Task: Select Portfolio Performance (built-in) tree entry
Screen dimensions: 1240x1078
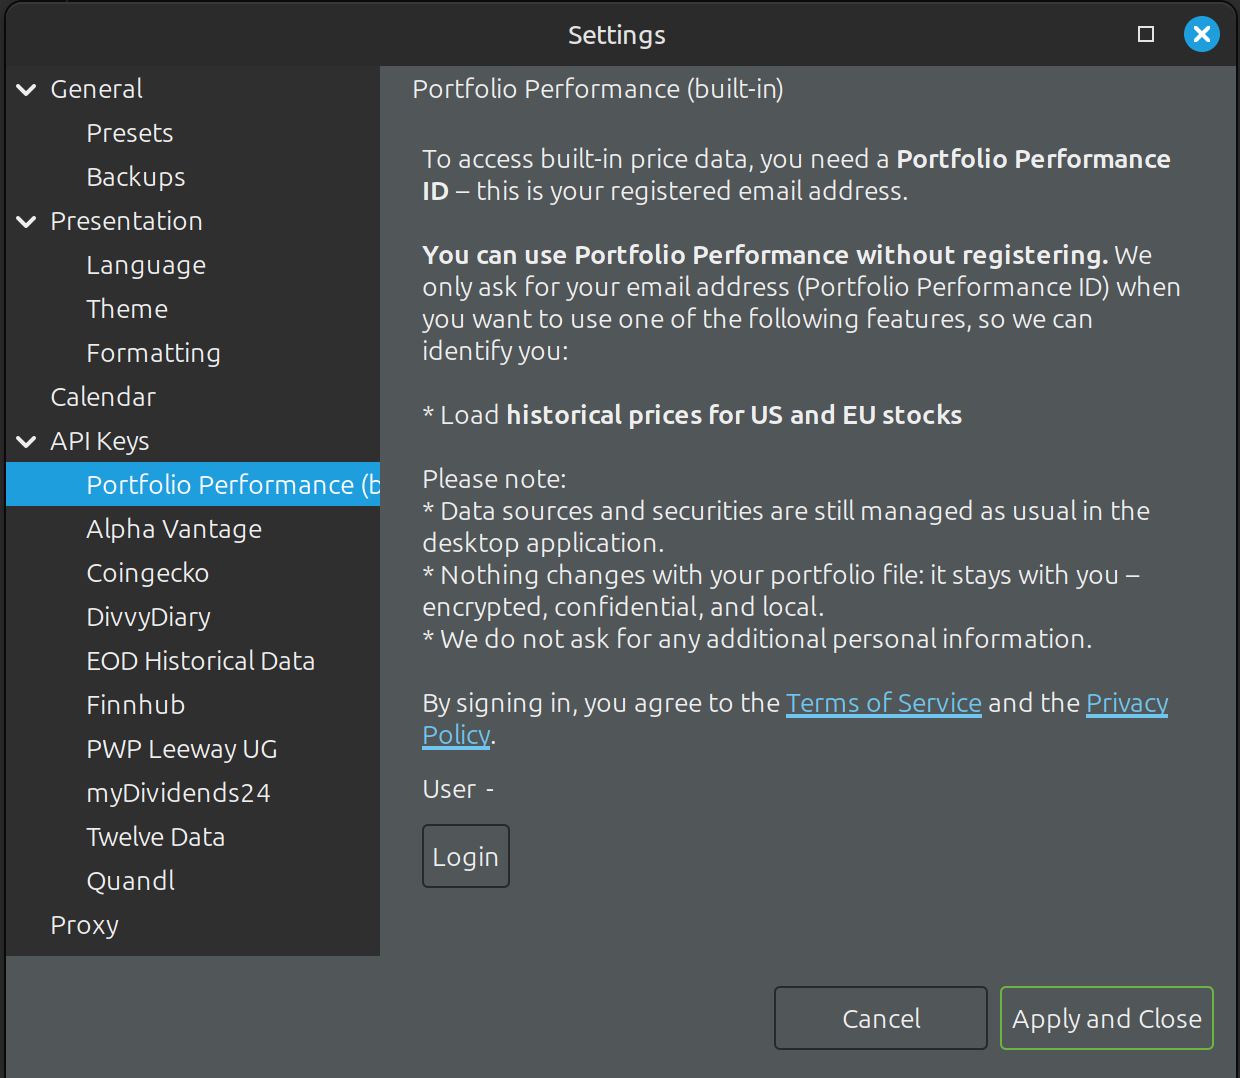Action: (193, 485)
